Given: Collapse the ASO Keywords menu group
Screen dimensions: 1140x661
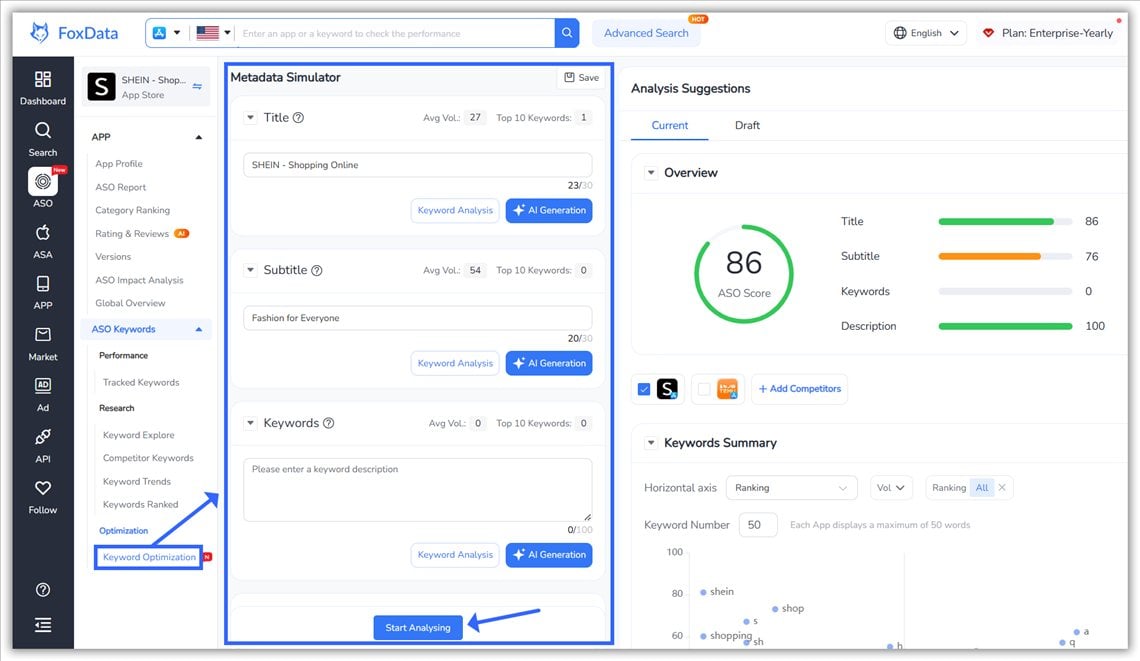Looking at the screenshot, I should pyautogui.click(x=198, y=329).
